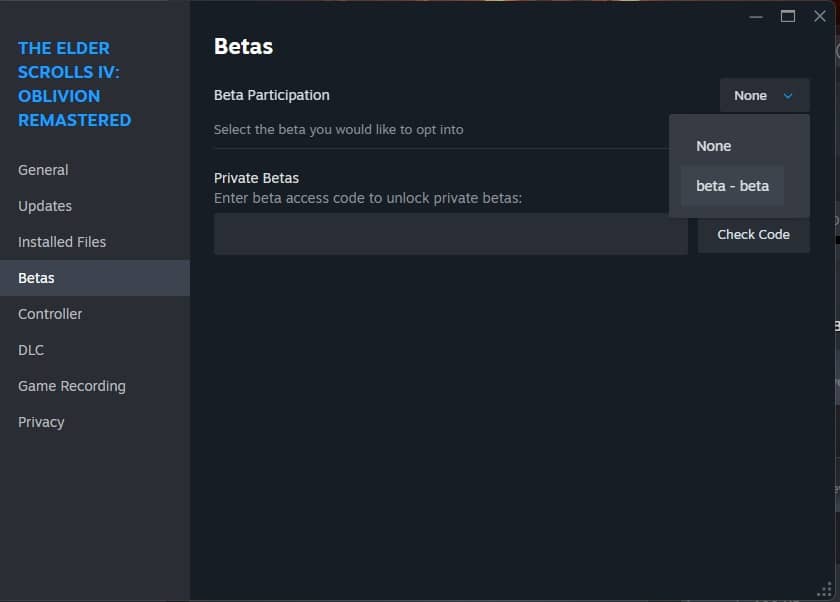Open the General settings tab
Viewport: 840px width, 602px height.
[95, 170]
